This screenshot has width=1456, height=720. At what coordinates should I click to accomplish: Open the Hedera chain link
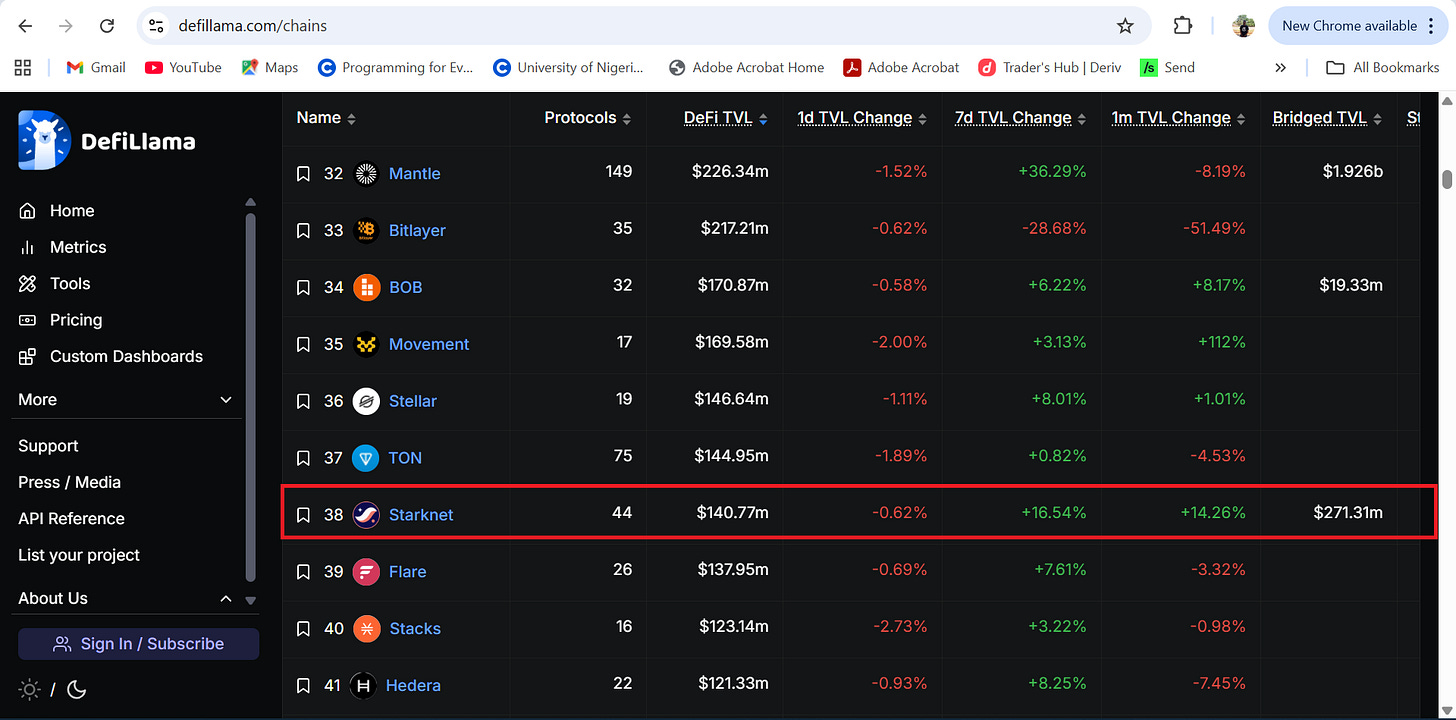coord(413,686)
